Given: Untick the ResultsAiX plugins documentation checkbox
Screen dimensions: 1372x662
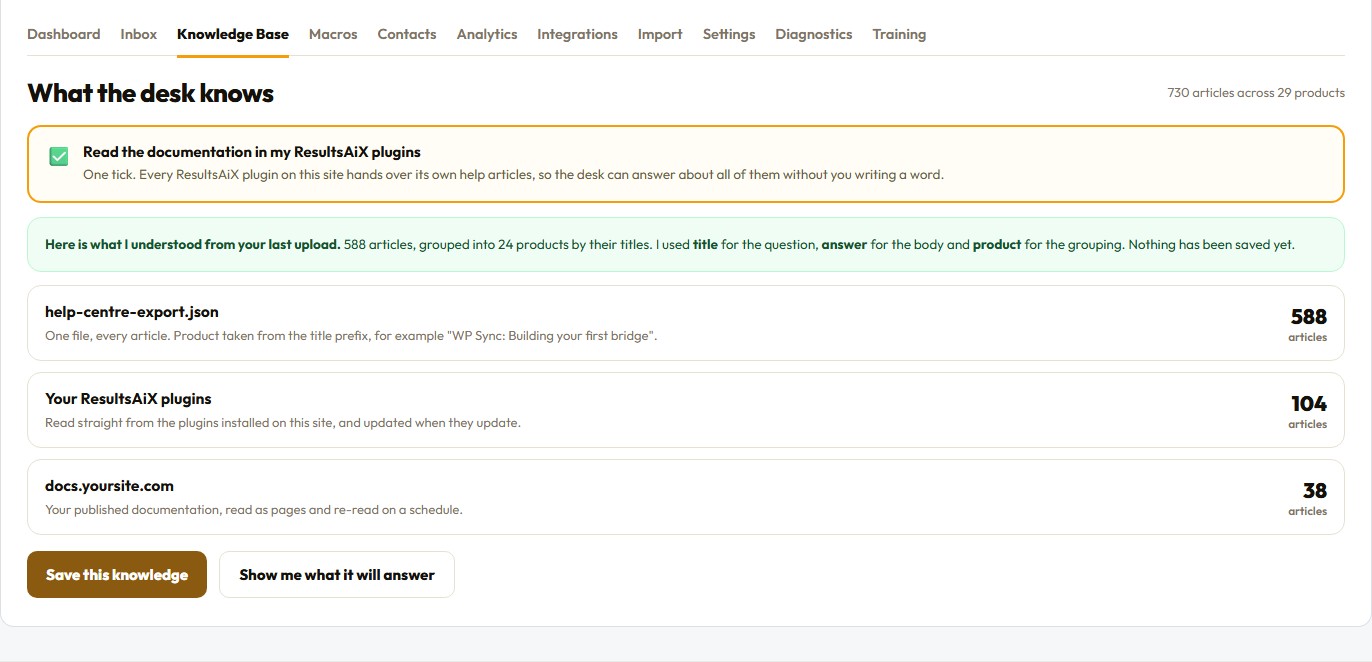Looking at the screenshot, I should (x=59, y=156).
